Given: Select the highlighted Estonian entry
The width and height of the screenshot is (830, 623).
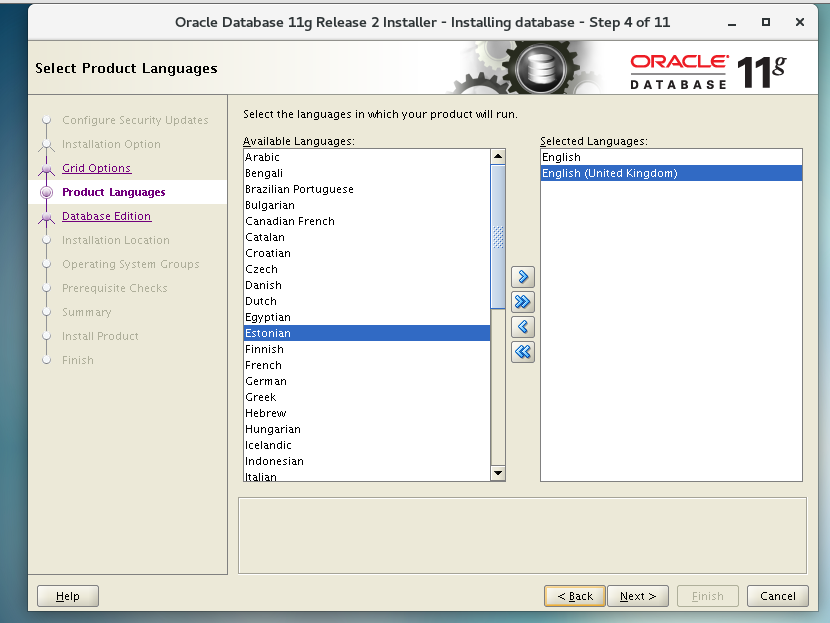Looking at the screenshot, I should (367, 333).
